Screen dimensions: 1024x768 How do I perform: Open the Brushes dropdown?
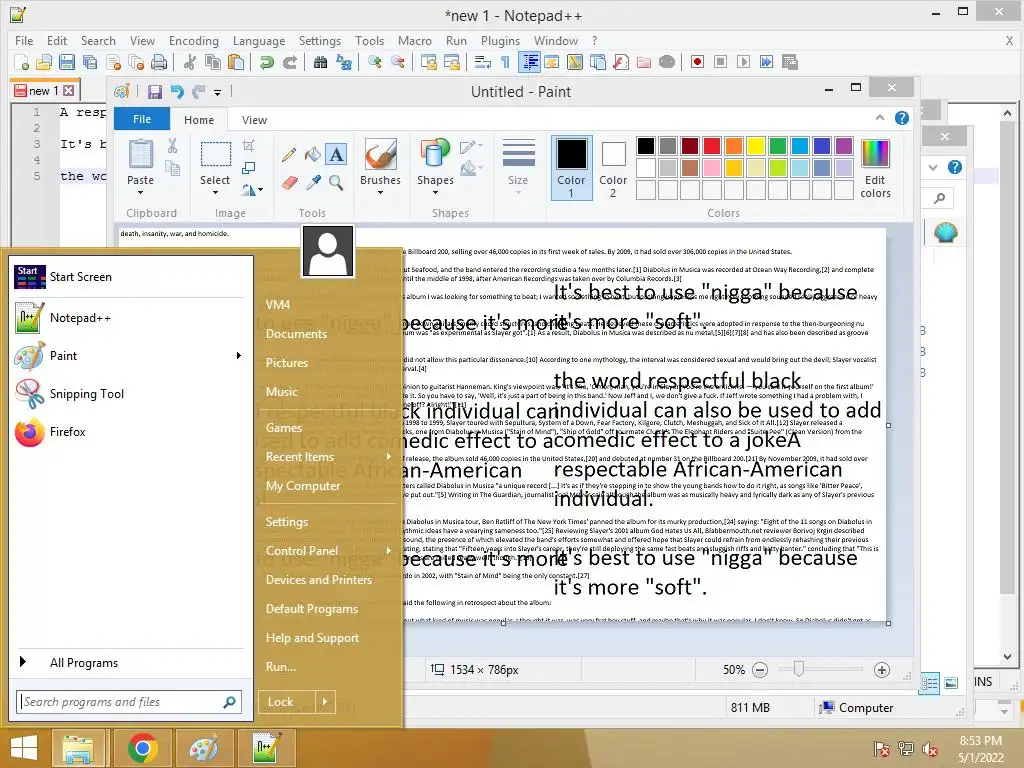coord(380,193)
